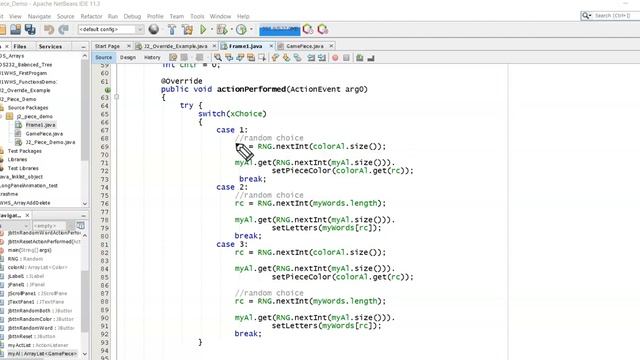640x360 pixels.
Task: Click the search magnifier icon in top right
Action: (586, 16)
